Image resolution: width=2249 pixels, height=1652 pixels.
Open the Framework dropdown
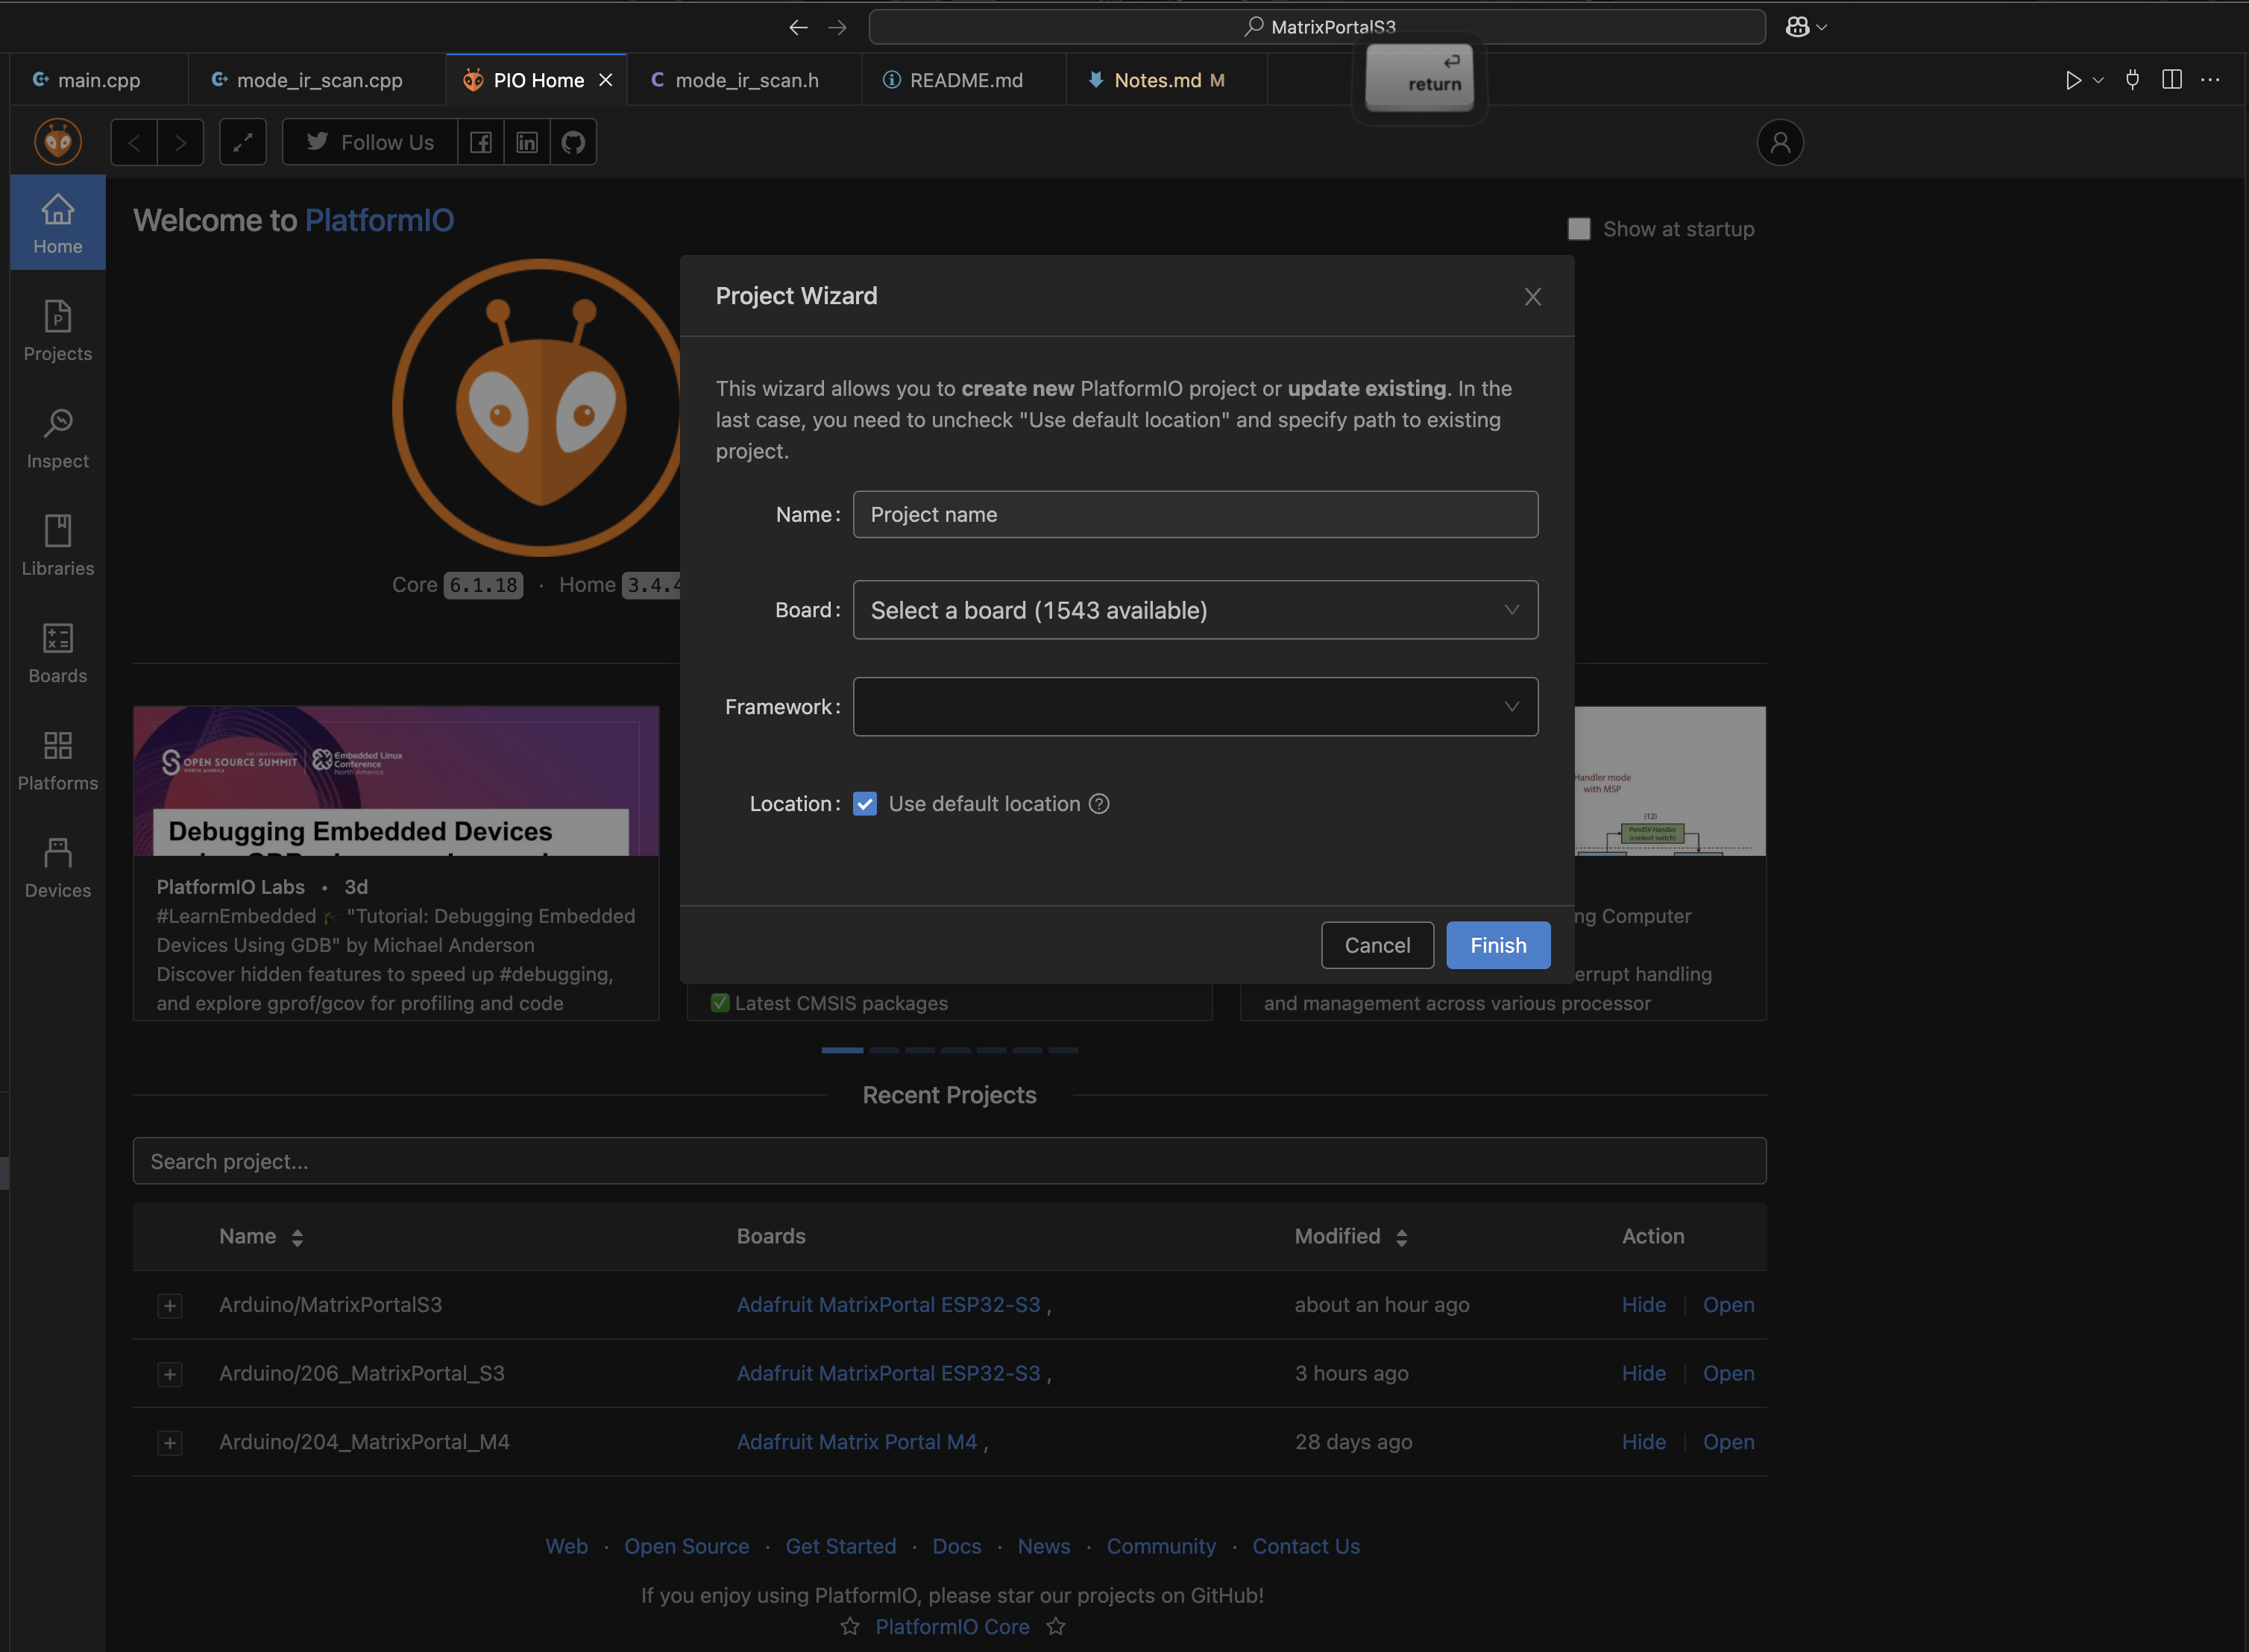[1194, 707]
